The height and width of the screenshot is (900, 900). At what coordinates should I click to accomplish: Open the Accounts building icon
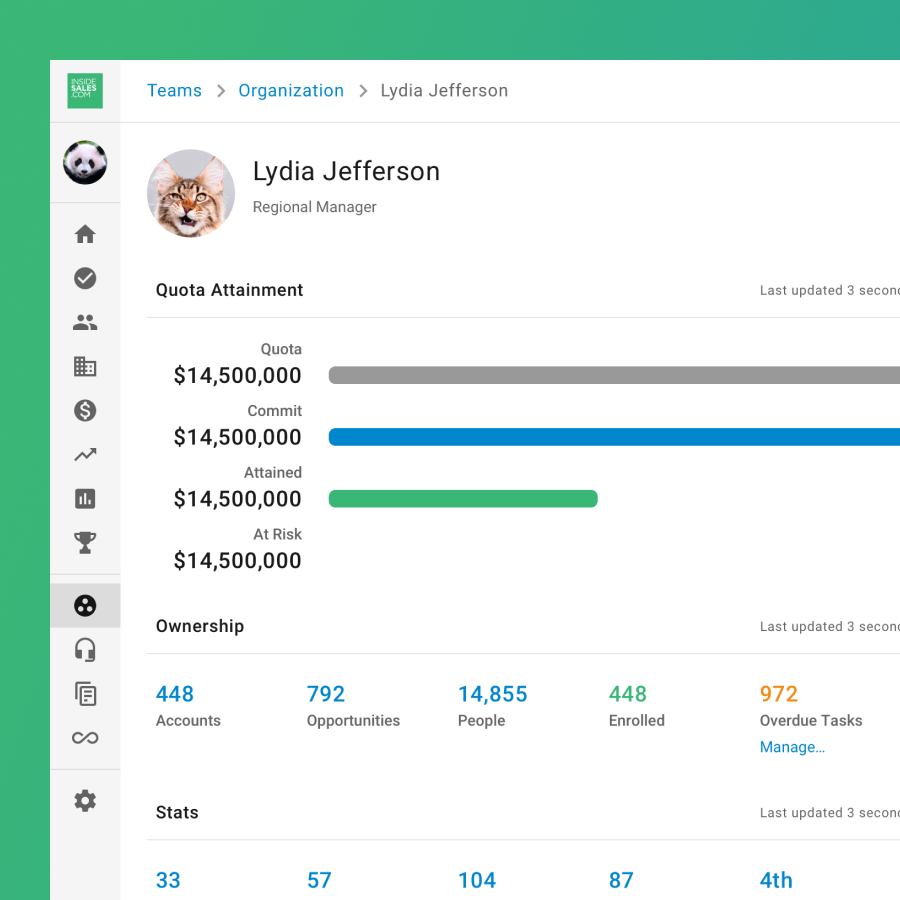coord(85,366)
